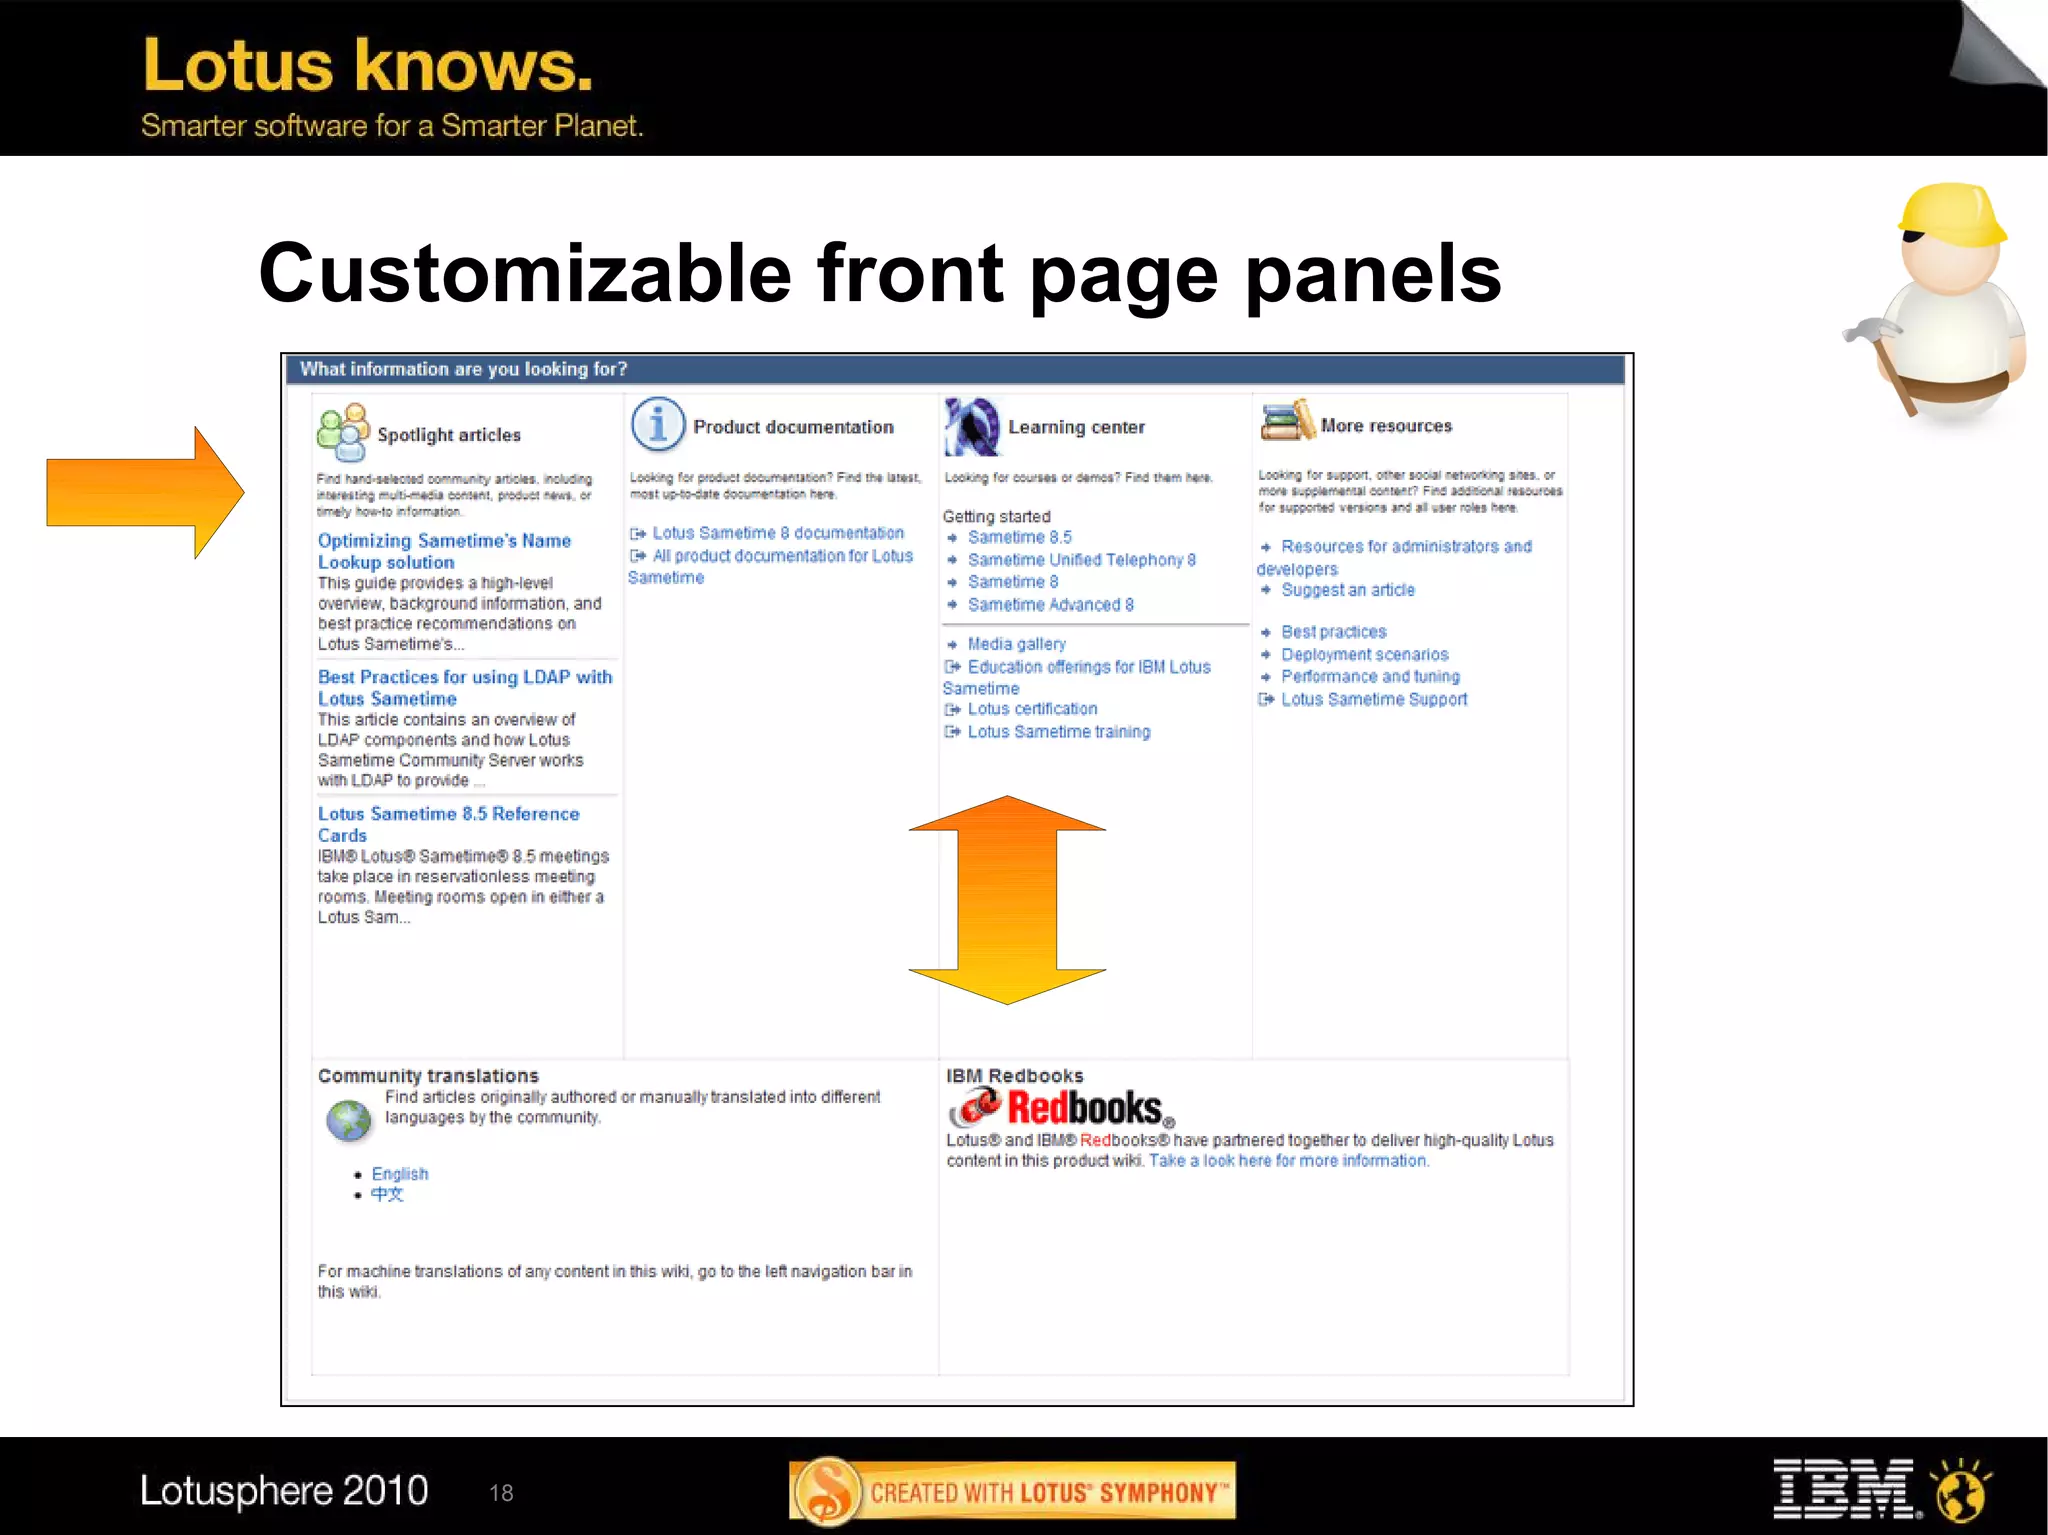
Task: Open the Deployment scenarios link
Action: pos(1364,655)
